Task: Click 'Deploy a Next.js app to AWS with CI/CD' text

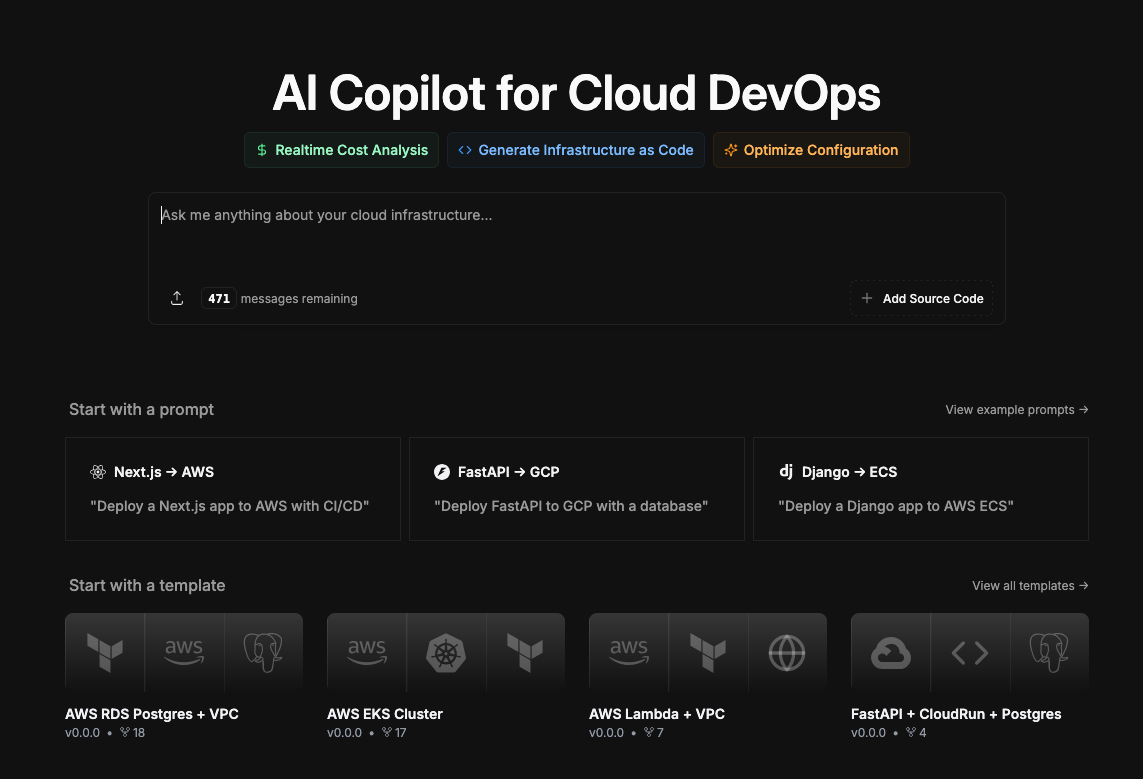Action: pos(230,506)
